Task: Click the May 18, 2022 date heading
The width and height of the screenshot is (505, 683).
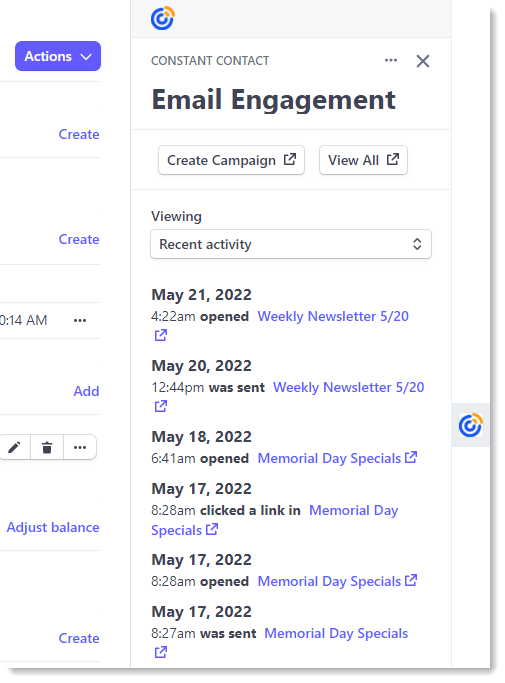Action: [x=201, y=437]
